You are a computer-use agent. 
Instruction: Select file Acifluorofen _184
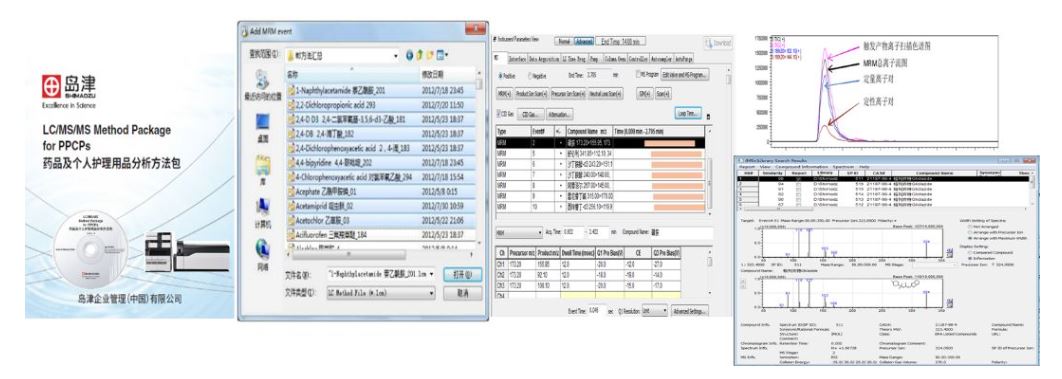coord(381,234)
